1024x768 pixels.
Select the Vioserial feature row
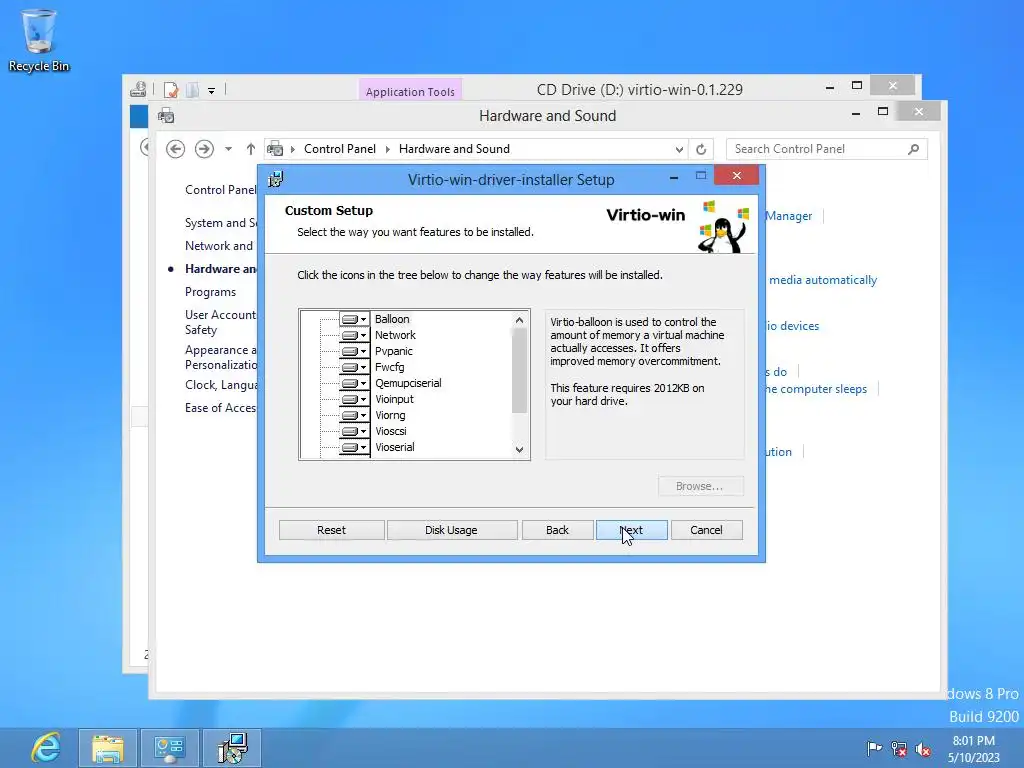pos(394,447)
